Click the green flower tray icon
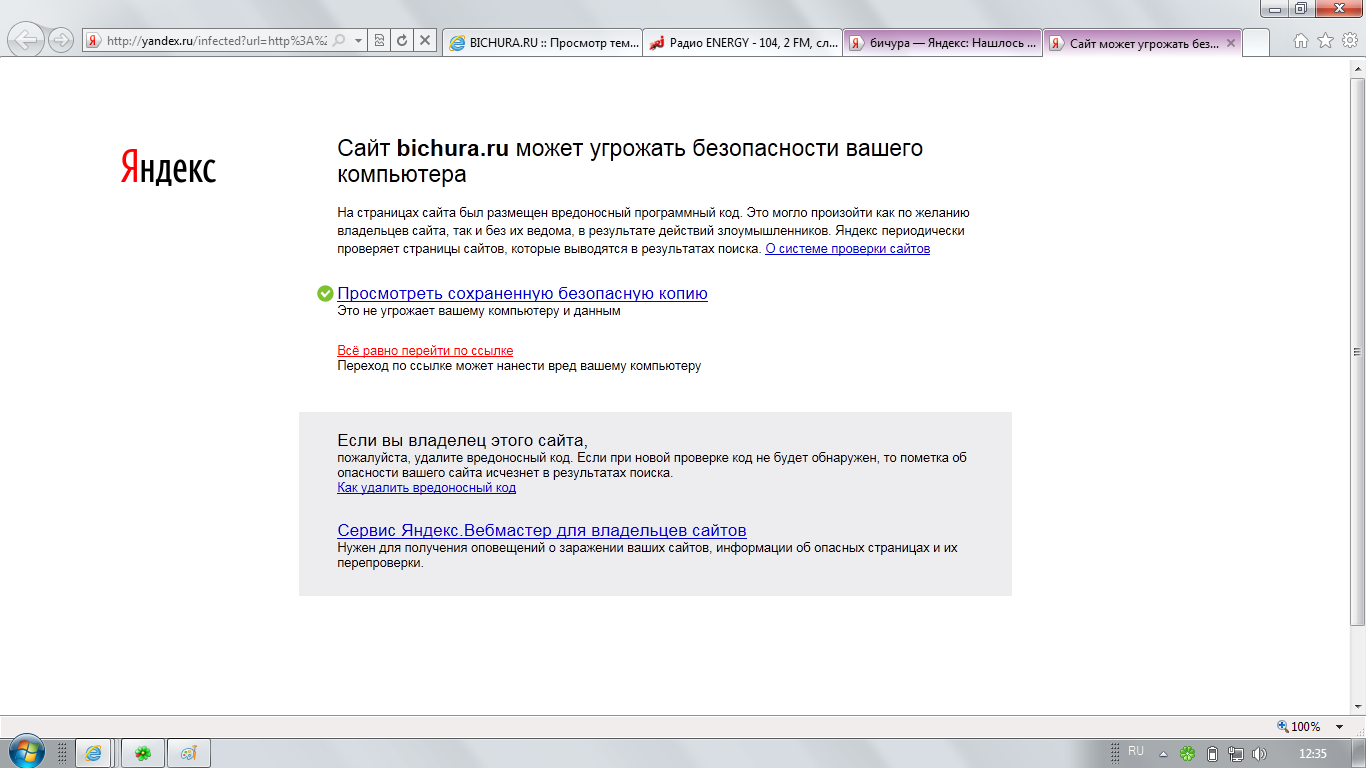Screen dimensions: 1366x768 pyautogui.click(x=1188, y=753)
